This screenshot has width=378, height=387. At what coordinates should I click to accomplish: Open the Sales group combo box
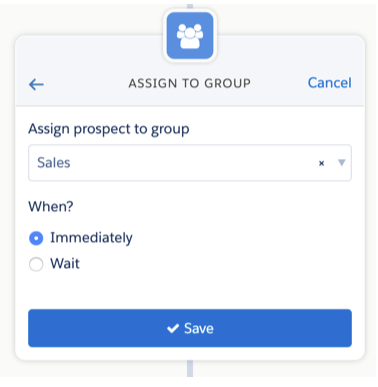pos(190,163)
